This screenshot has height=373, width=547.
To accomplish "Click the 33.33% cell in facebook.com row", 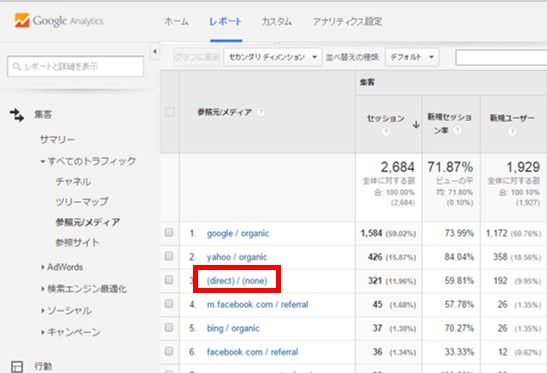I will [x=459, y=352].
